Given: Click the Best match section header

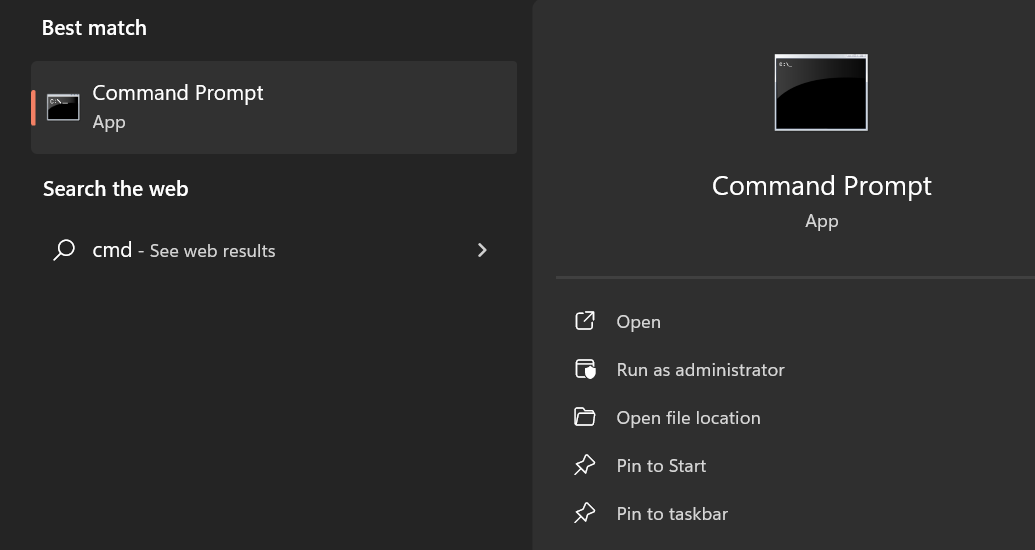Looking at the screenshot, I should (x=94, y=28).
